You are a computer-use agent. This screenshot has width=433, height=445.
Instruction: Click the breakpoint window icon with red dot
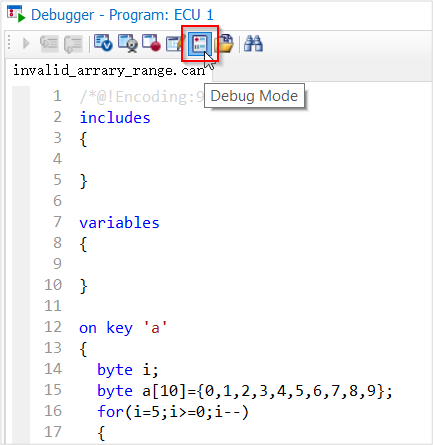point(151,43)
